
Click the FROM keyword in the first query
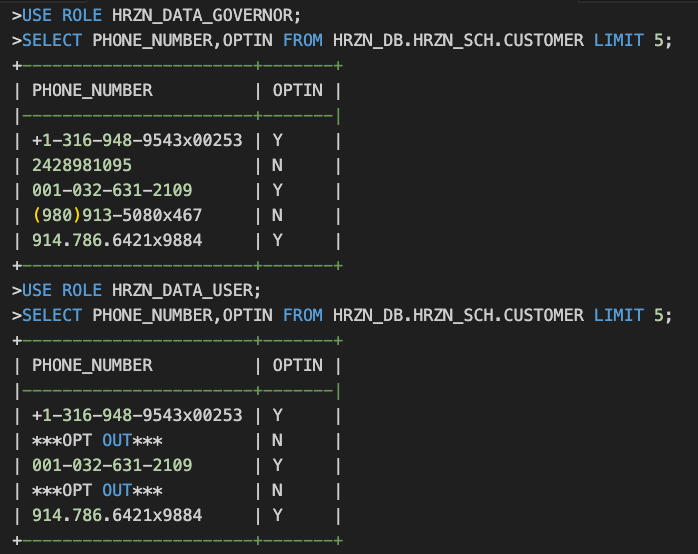click(x=302, y=40)
